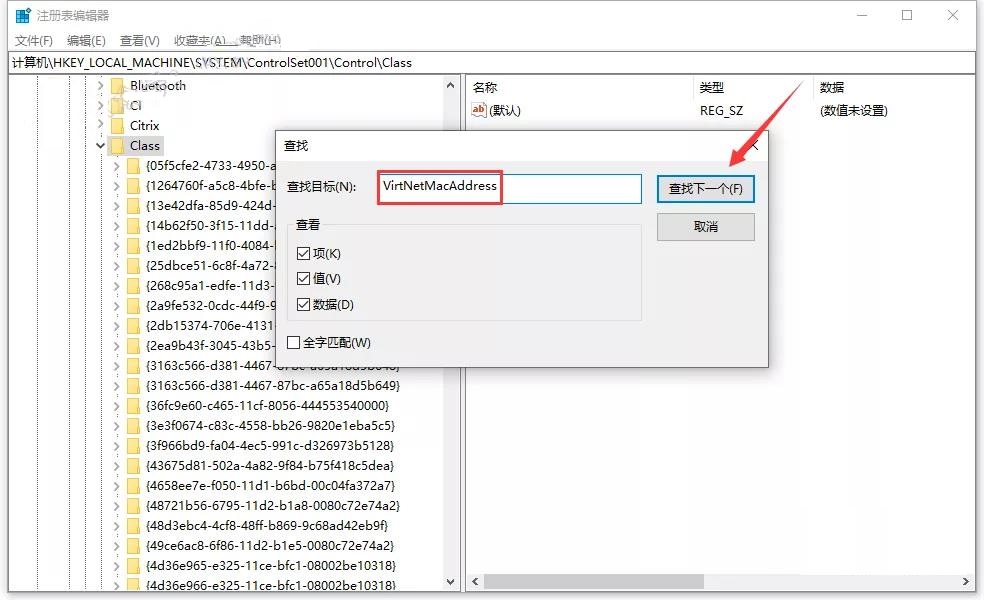Click folder icon of {48721b56-6795-11d2-b1a8-0080c72e74a2}
This screenshot has width=984, height=600.
coord(133,506)
